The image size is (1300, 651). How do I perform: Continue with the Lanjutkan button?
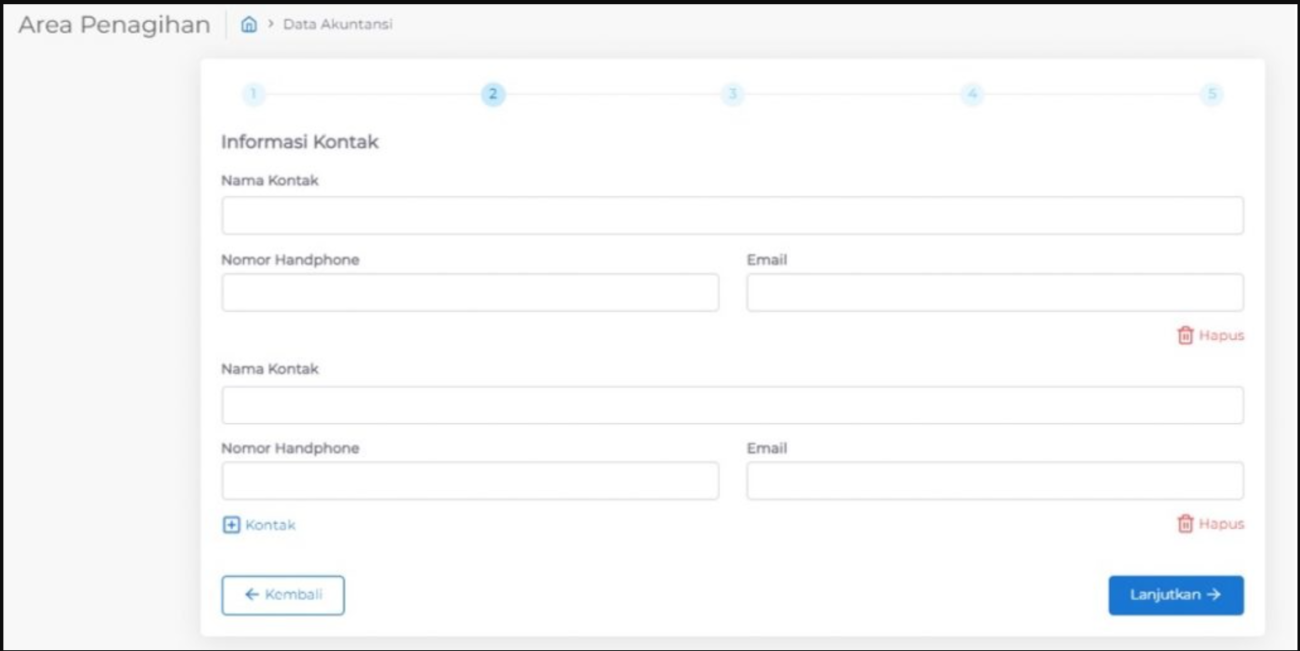click(1176, 595)
